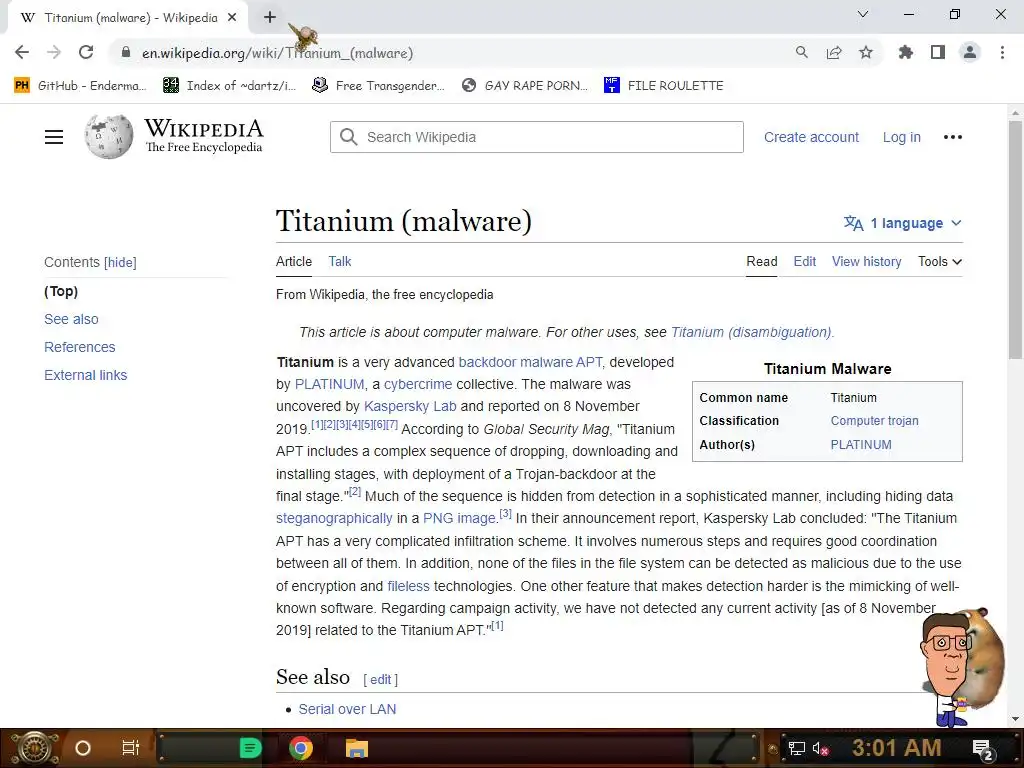Open the taskbar search circle
Screen dimensions: 1024x768
[x=83, y=748]
